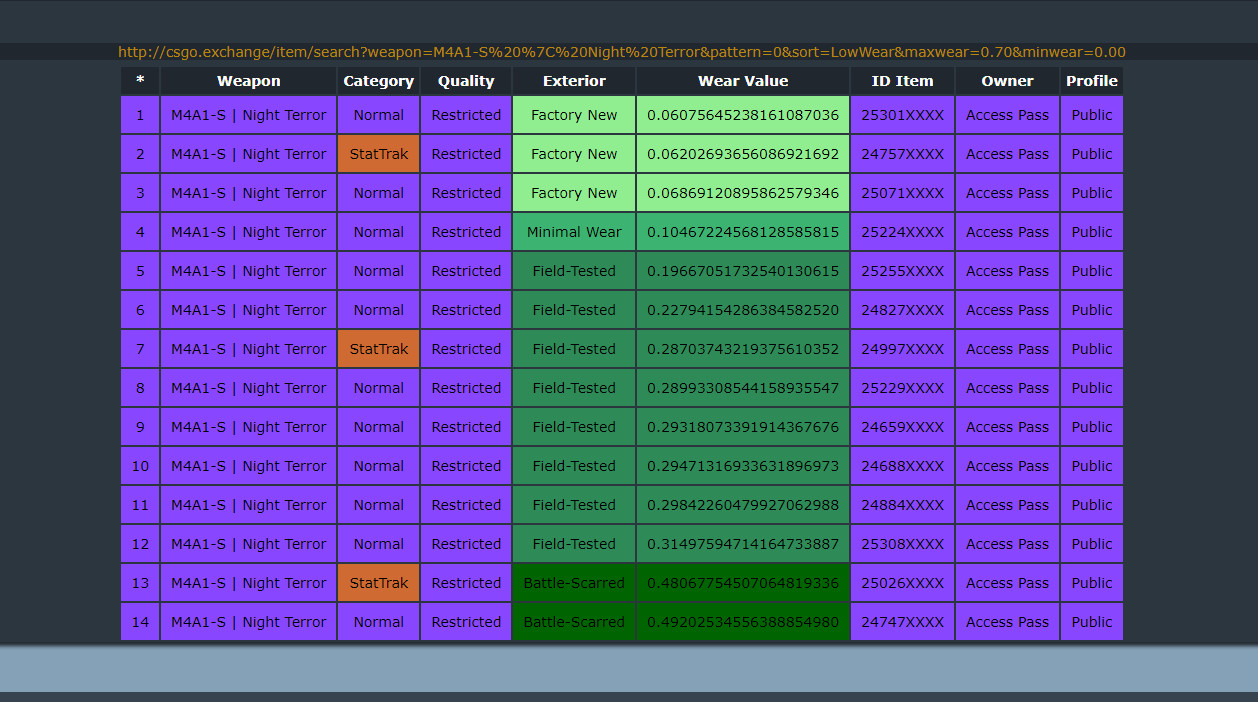Viewport: 1258px width, 702px height.
Task: Click Factory New exterior in row 1
Action: pyautogui.click(x=574, y=115)
